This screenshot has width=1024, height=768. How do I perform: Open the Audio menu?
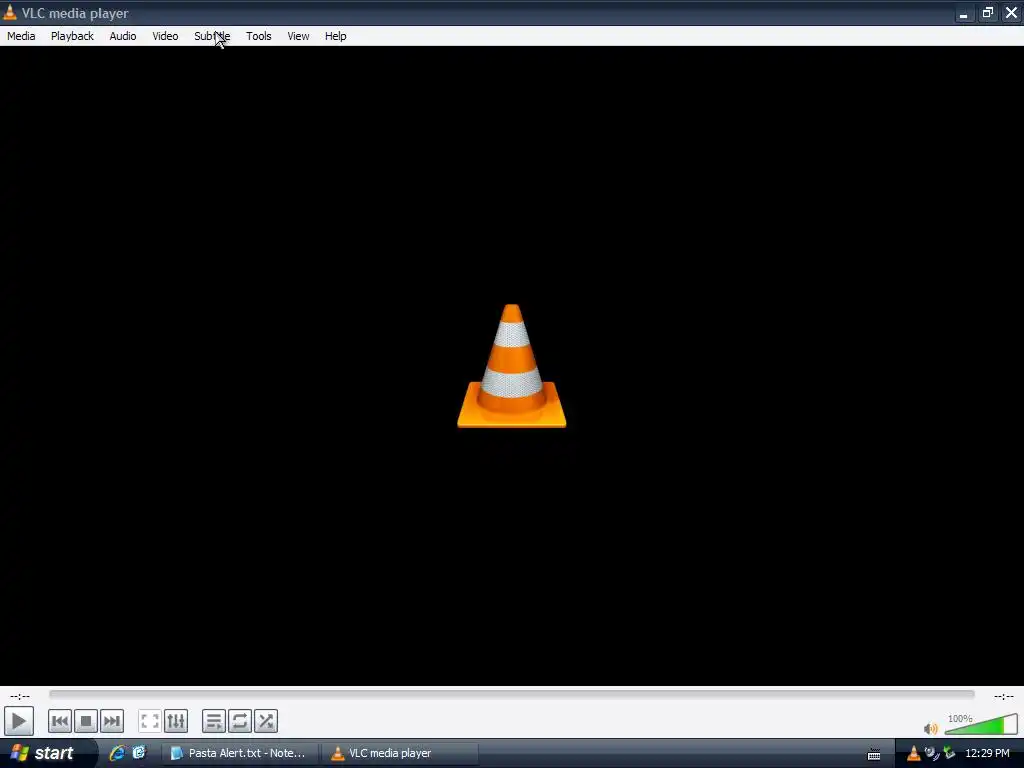(x=123, y=36)
